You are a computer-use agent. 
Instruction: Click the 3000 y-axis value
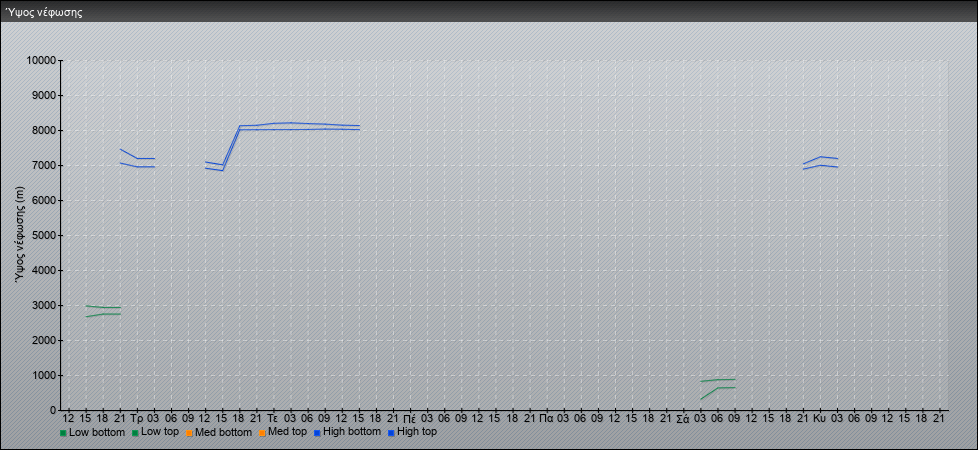(44, 305)
